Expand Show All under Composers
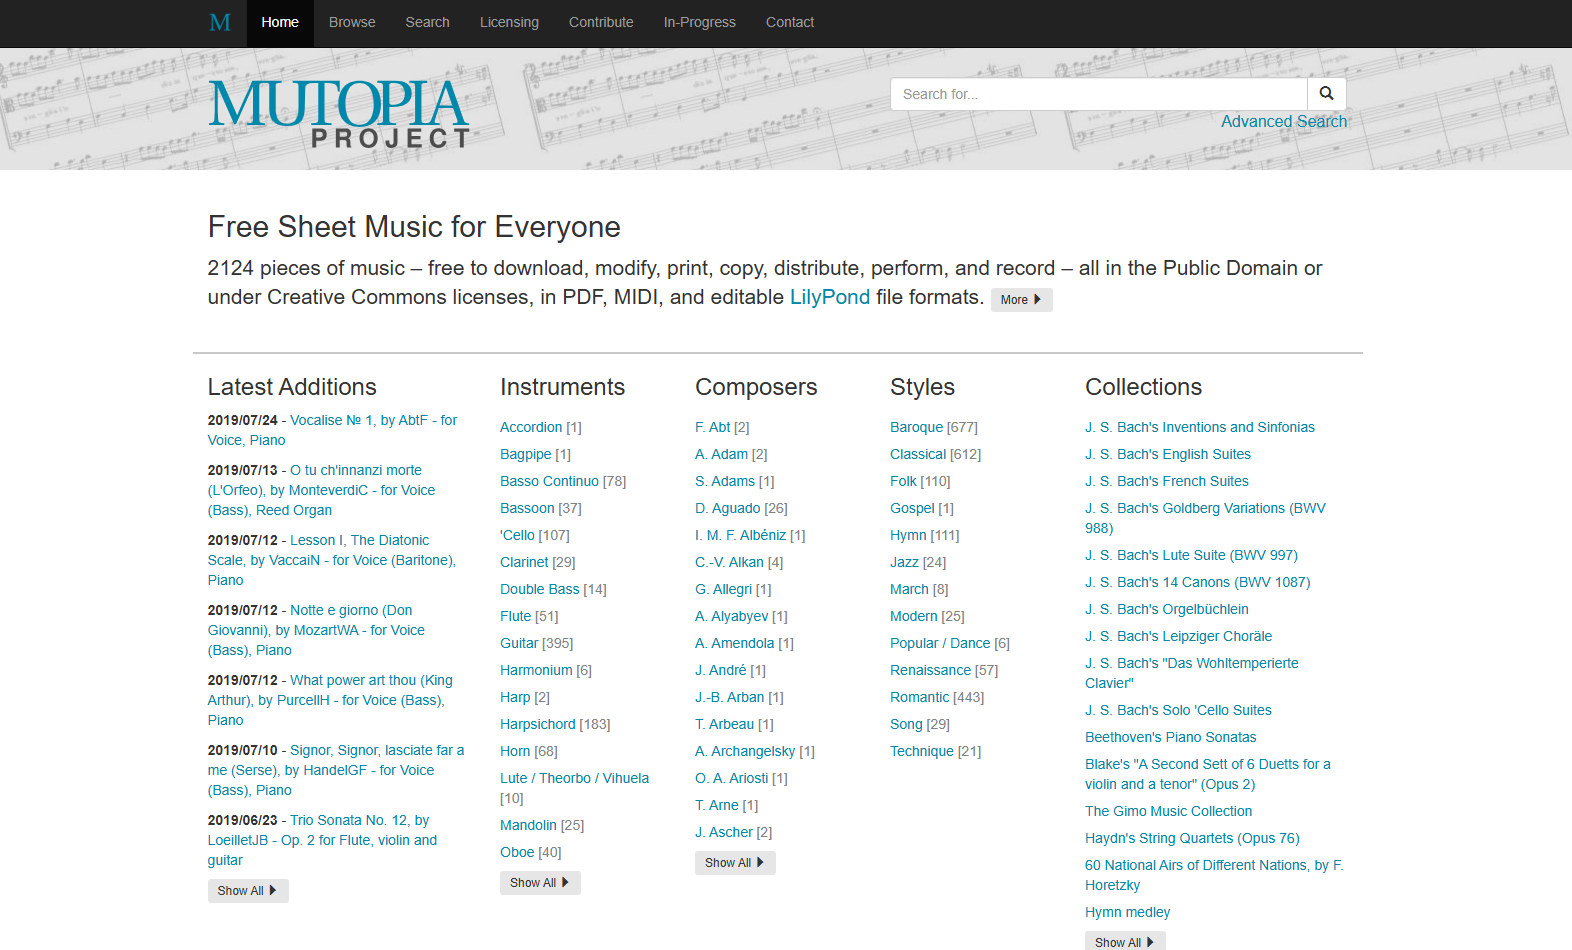Viewport: 1572px width, 950px height. click(735, 863)
